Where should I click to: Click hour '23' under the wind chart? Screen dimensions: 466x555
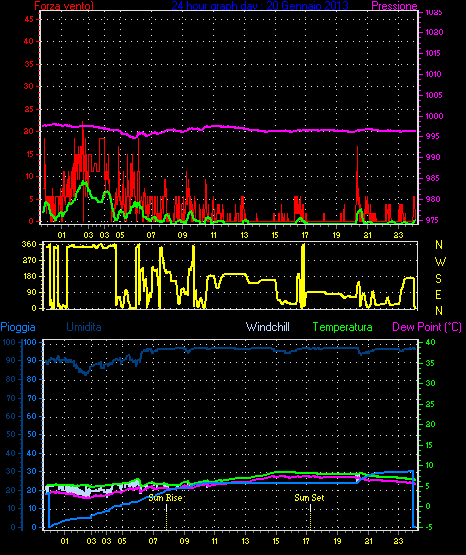tap(399, 235)
